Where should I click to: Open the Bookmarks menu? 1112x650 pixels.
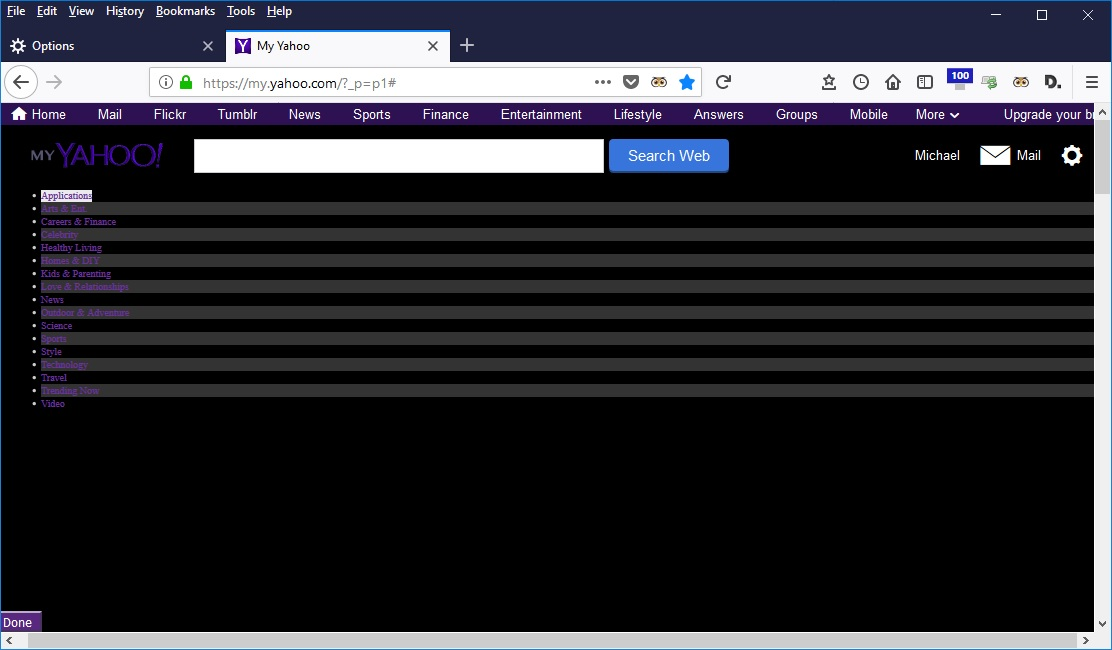click(x=185, y=11)
